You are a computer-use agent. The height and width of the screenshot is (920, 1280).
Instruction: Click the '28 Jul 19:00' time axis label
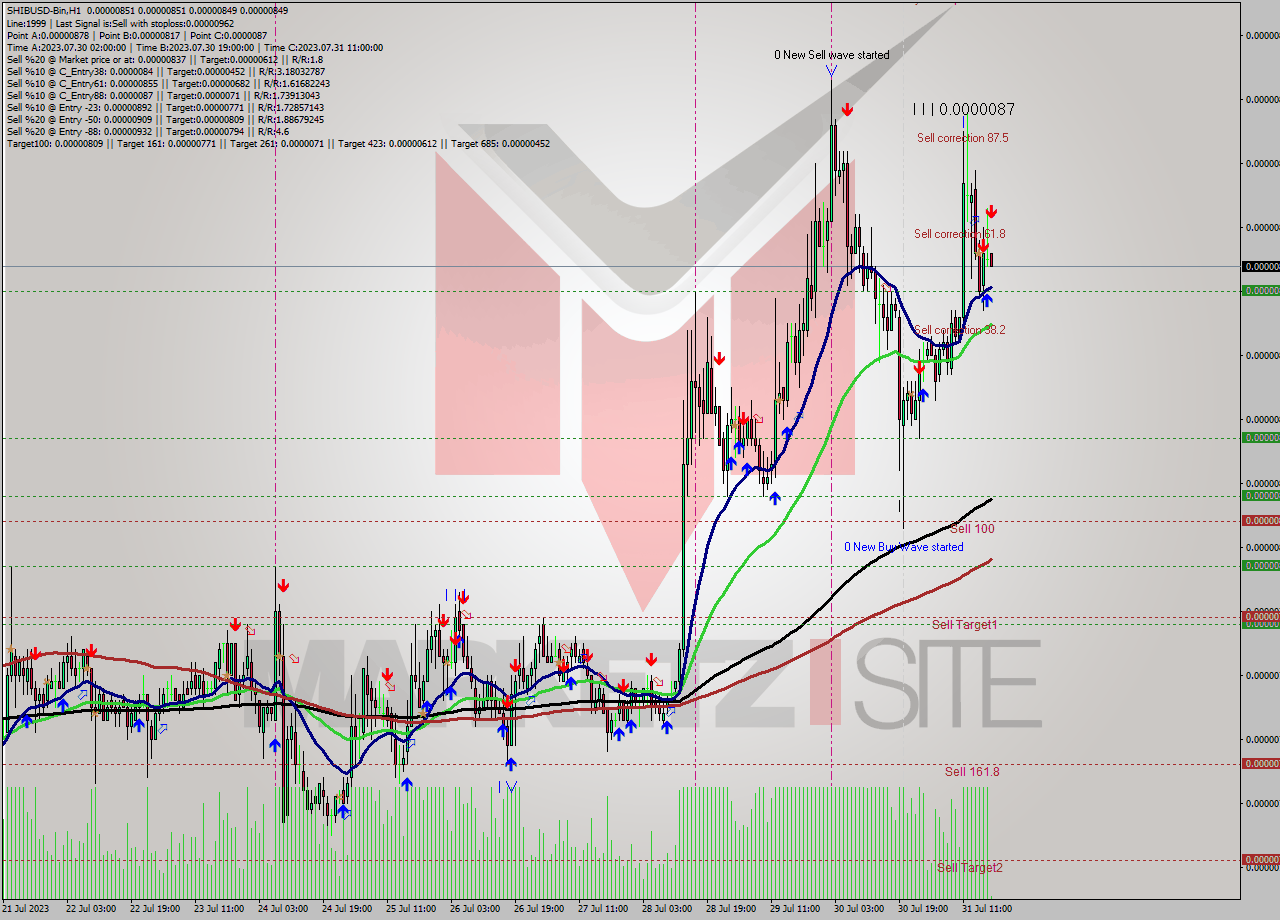coord(731,909)
